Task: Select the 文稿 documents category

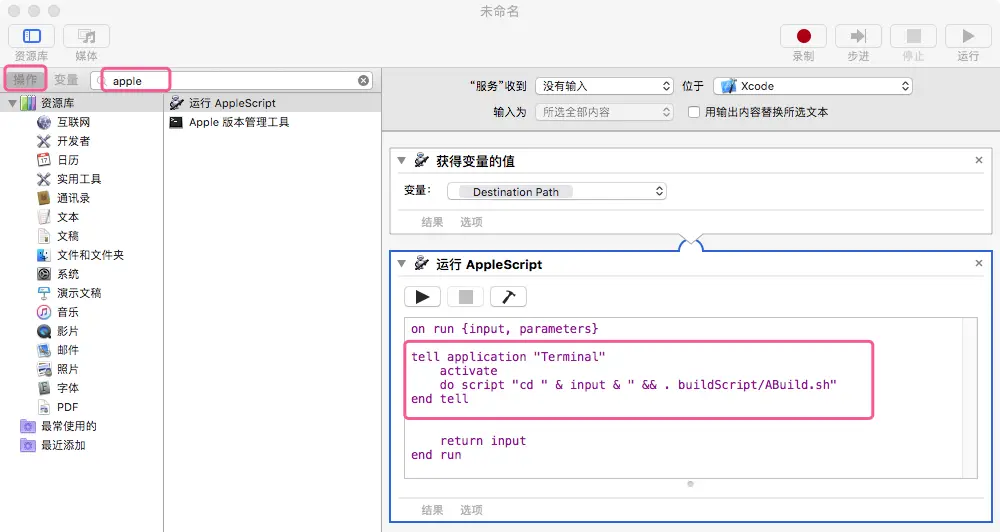Action: (58, 236)
